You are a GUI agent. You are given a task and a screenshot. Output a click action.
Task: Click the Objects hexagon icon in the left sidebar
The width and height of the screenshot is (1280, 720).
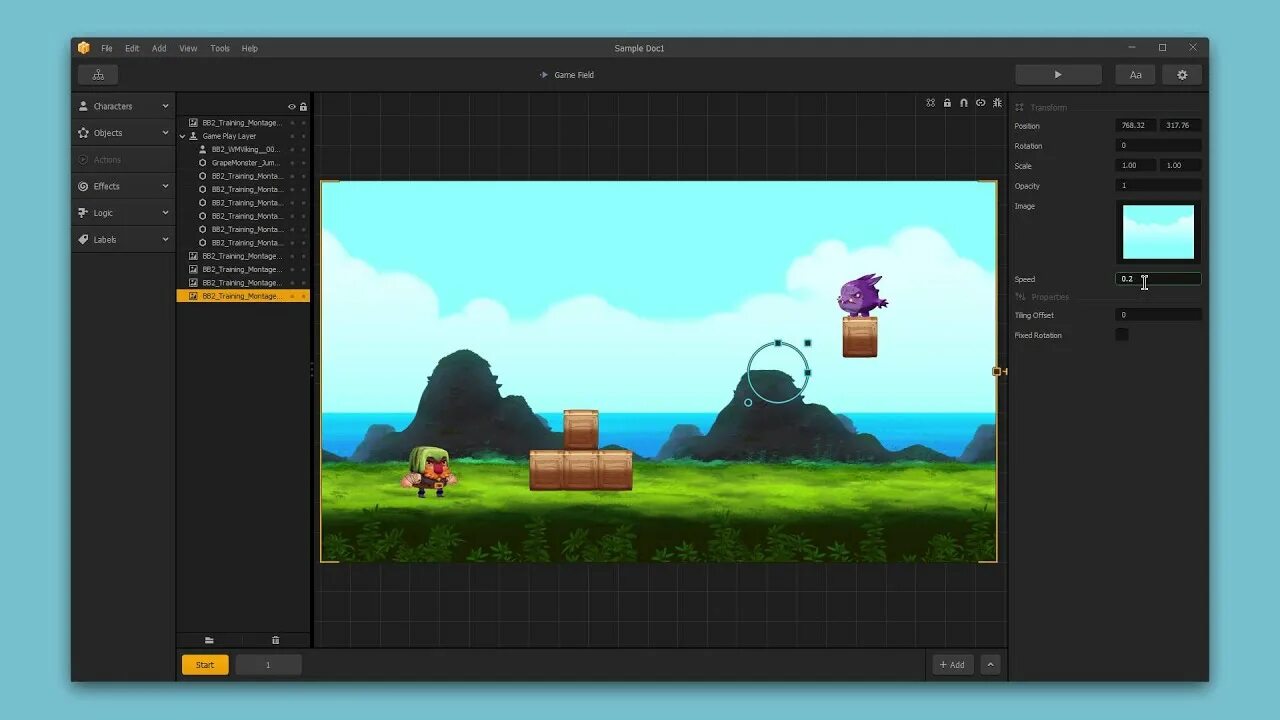pos(84,133)
